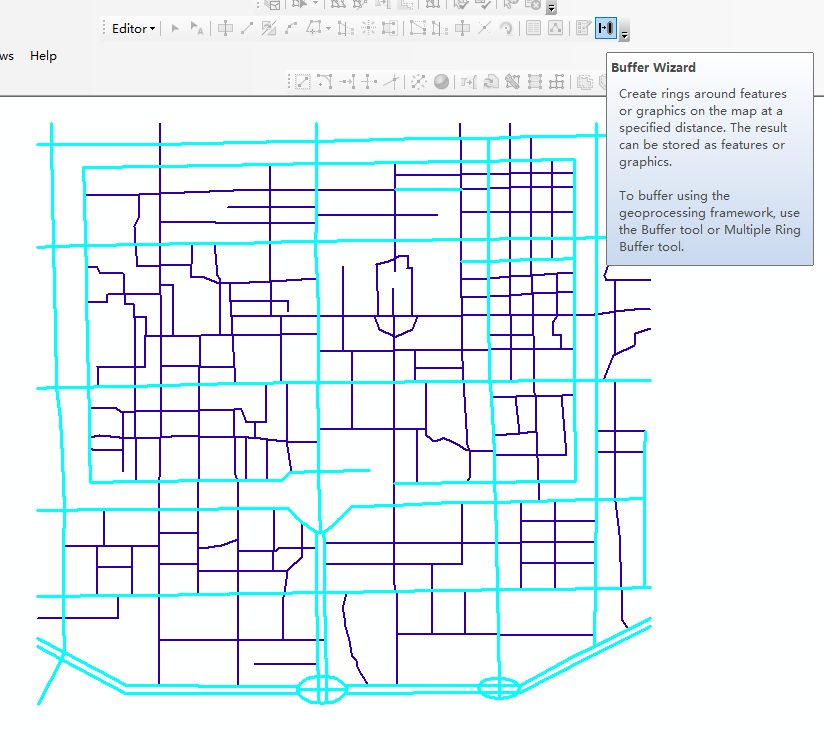Screen dimensions: 824x751
Task: Click the Line Intersection tool icon
Action: click(x=391, y=82)
